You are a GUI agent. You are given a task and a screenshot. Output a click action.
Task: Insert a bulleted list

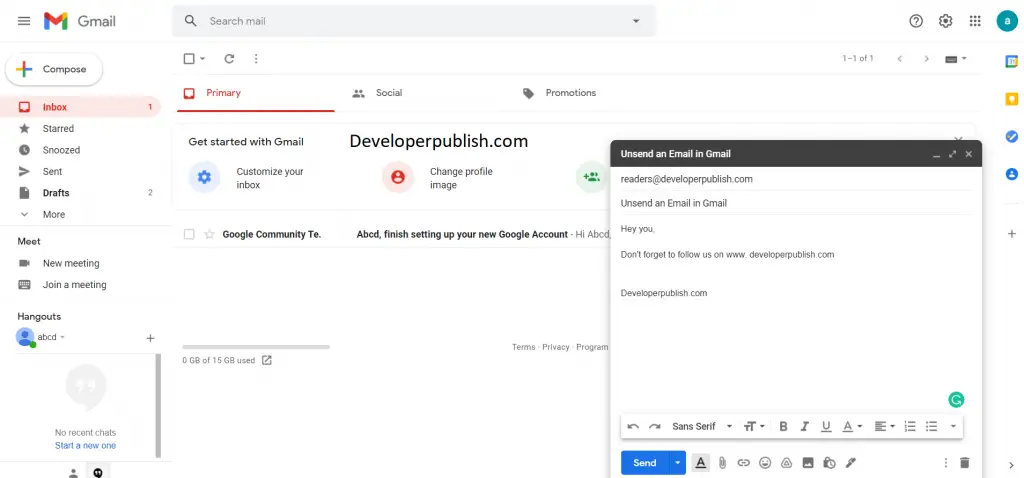(x=931, y=426)
